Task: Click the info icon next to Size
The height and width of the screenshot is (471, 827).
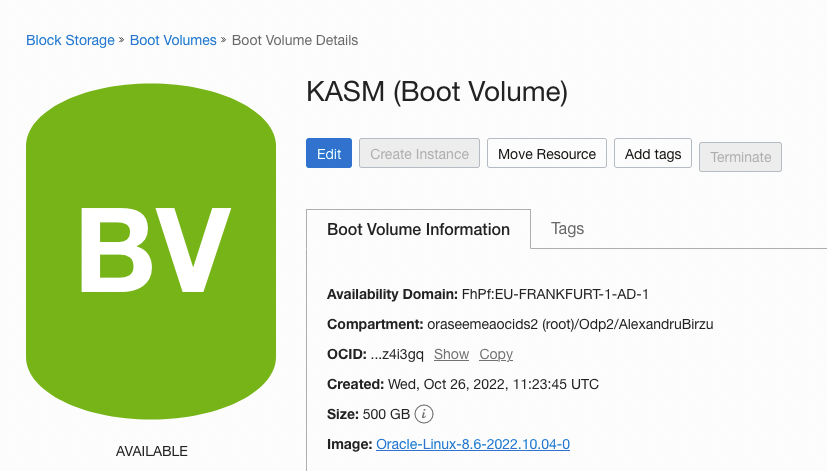Action: [x=423, y=414]
